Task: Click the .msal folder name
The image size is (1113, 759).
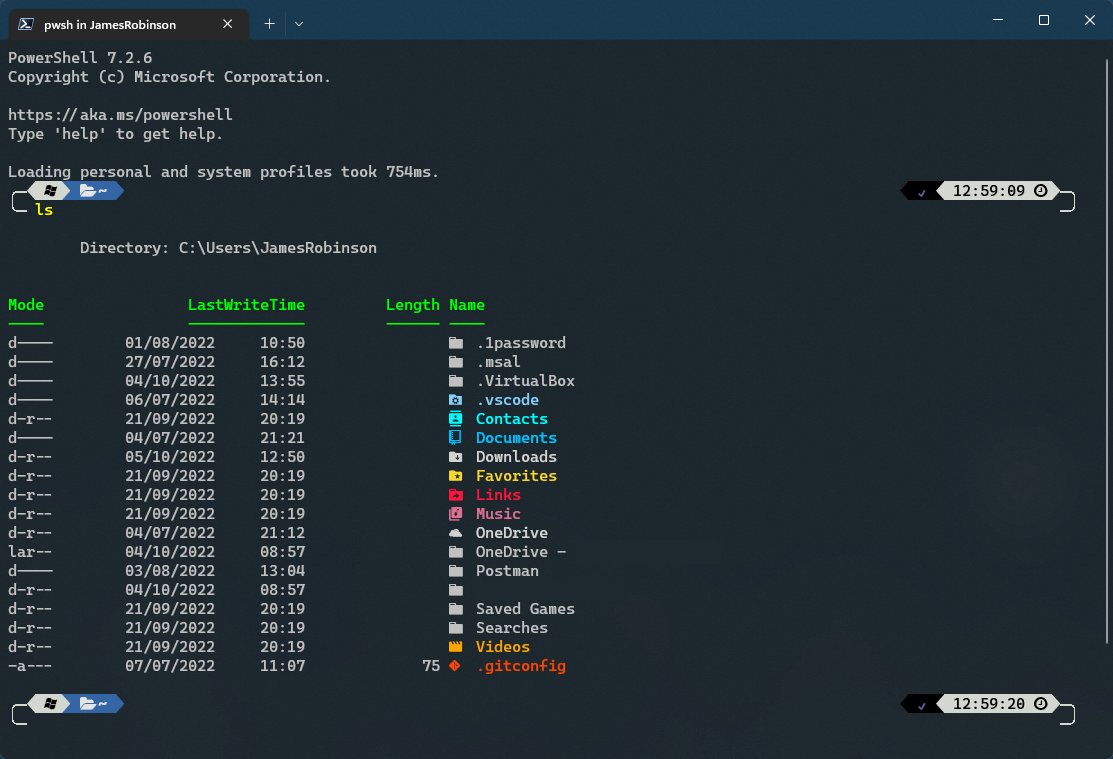Action: (498, 362)
